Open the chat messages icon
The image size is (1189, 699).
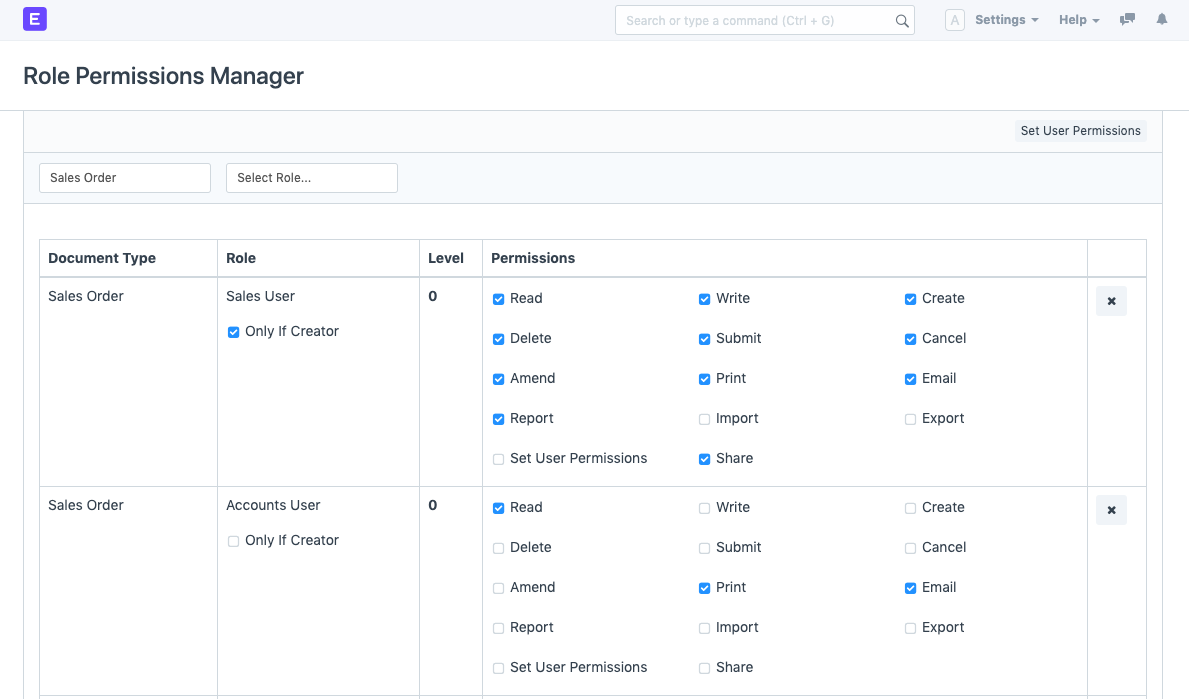tap(1127, 19)
